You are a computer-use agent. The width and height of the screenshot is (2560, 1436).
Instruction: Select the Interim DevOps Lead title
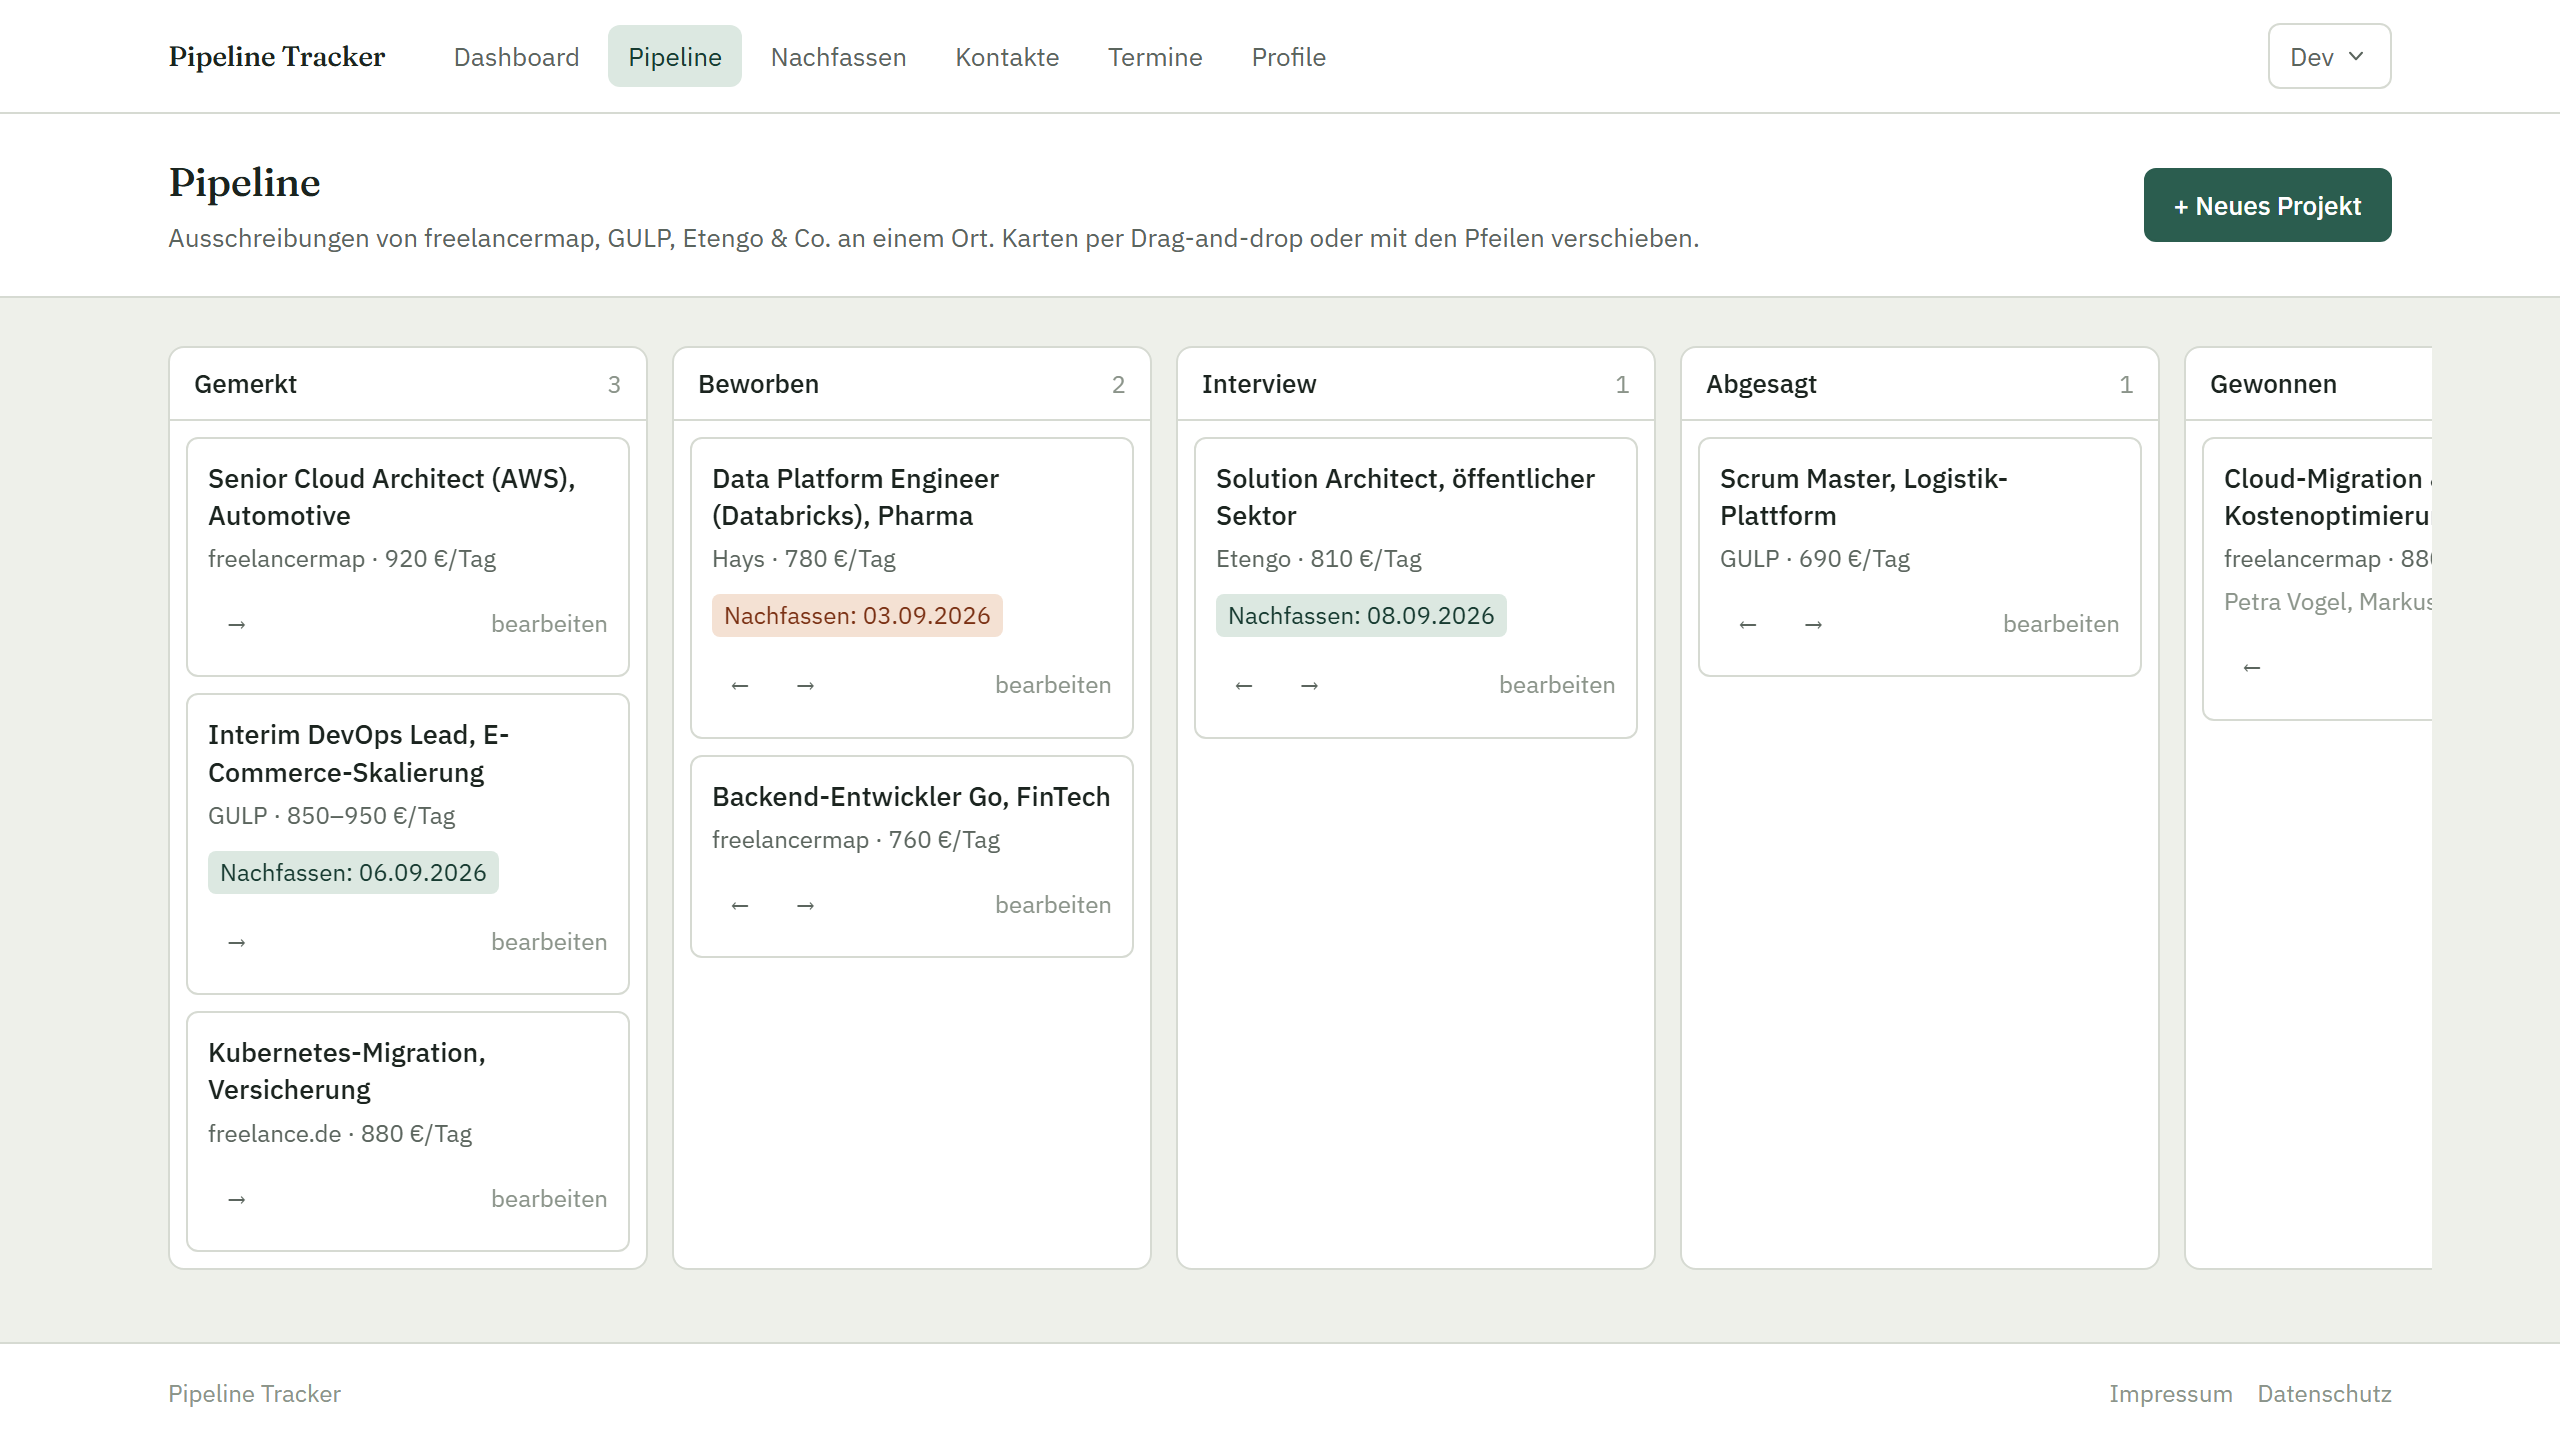pos(359,754)
